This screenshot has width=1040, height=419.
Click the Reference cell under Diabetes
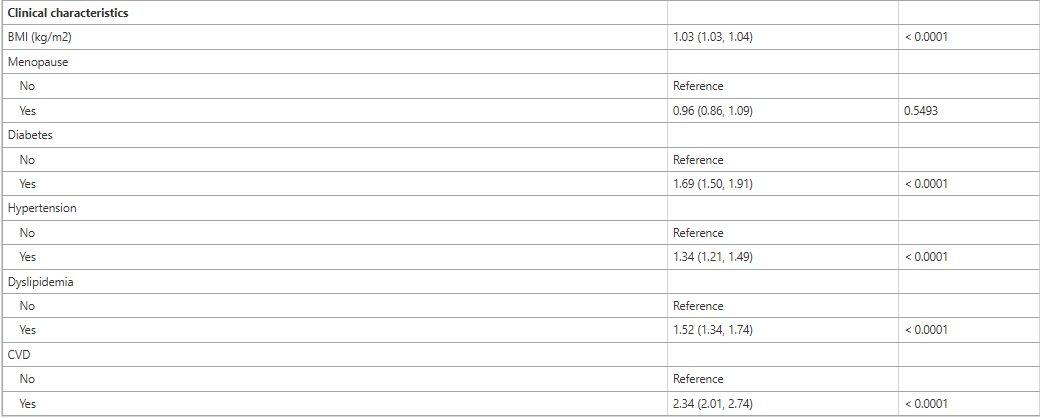[x=698, y=160]
